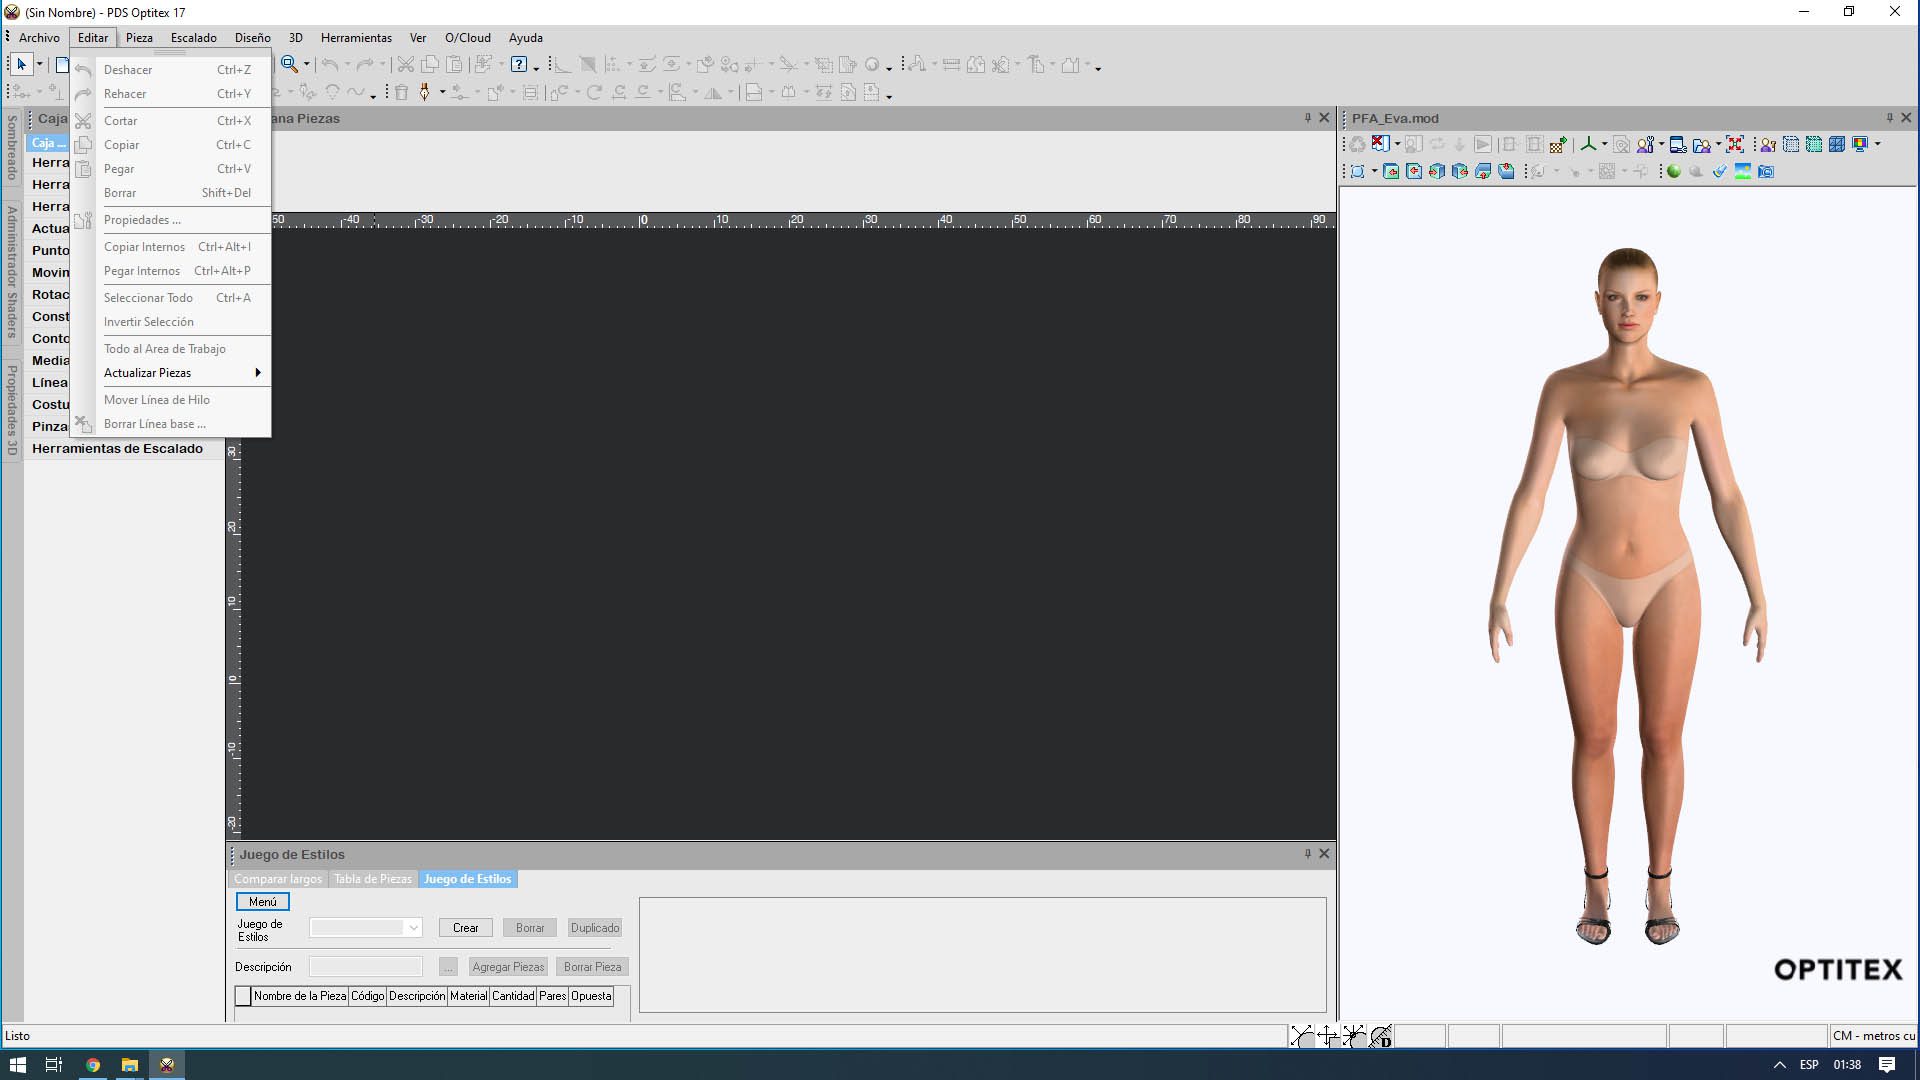The height and width of the screenshot is (1080, 1920).
Task: Click the Menú button
Action: (263, 902)
